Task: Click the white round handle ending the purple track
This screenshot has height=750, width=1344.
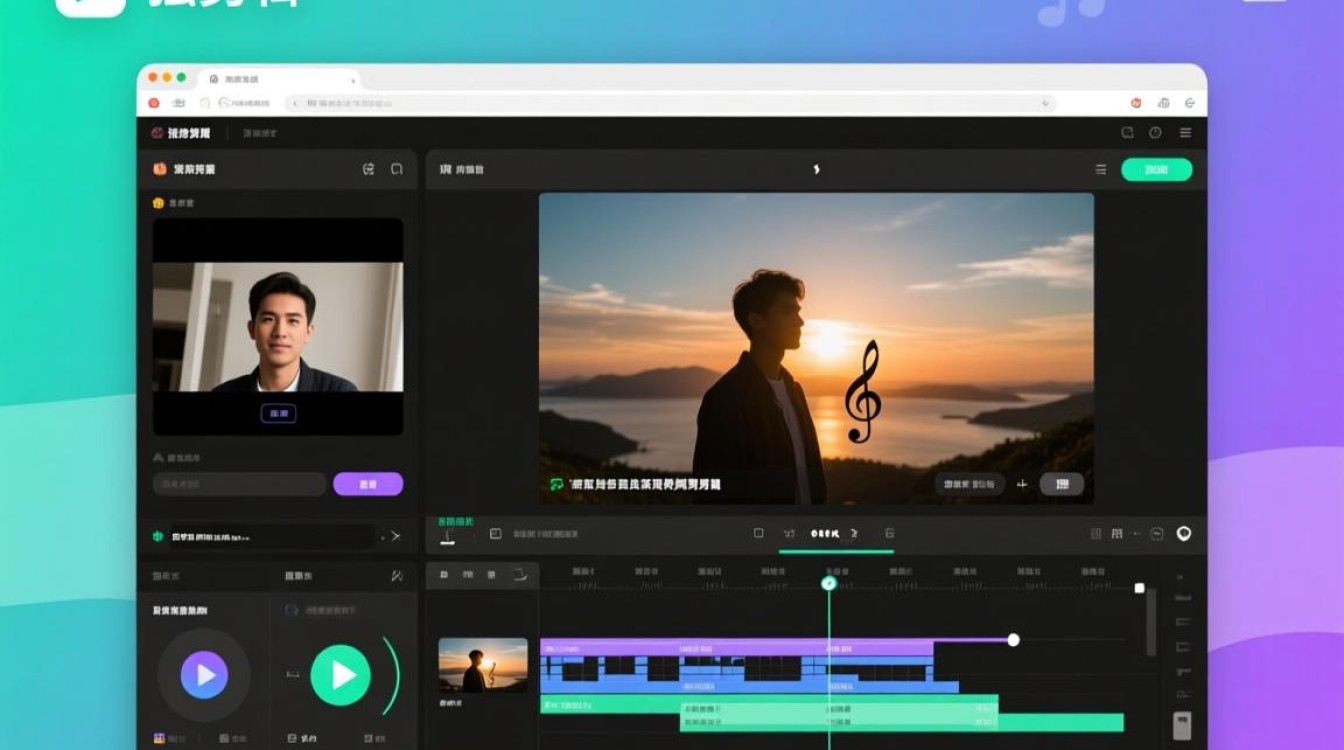Action: click(x=1013, y=640)
